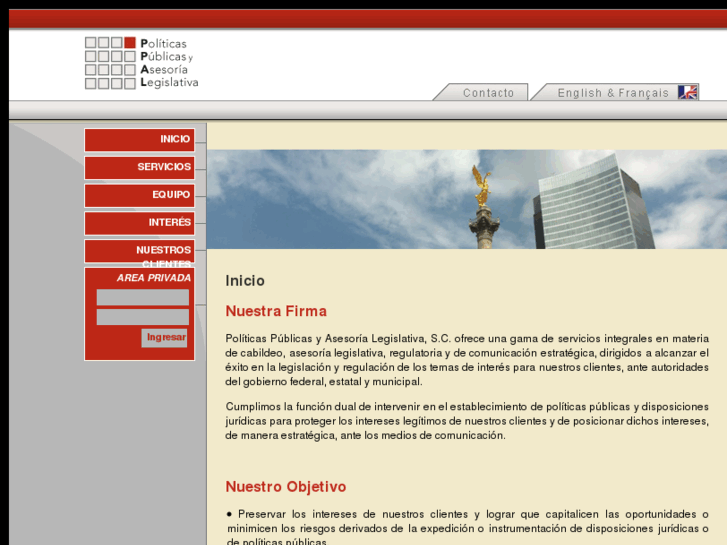Click the Nuestra Firma heading
The height and width of the screenshot is (545, 727).
tap(276, 311)
